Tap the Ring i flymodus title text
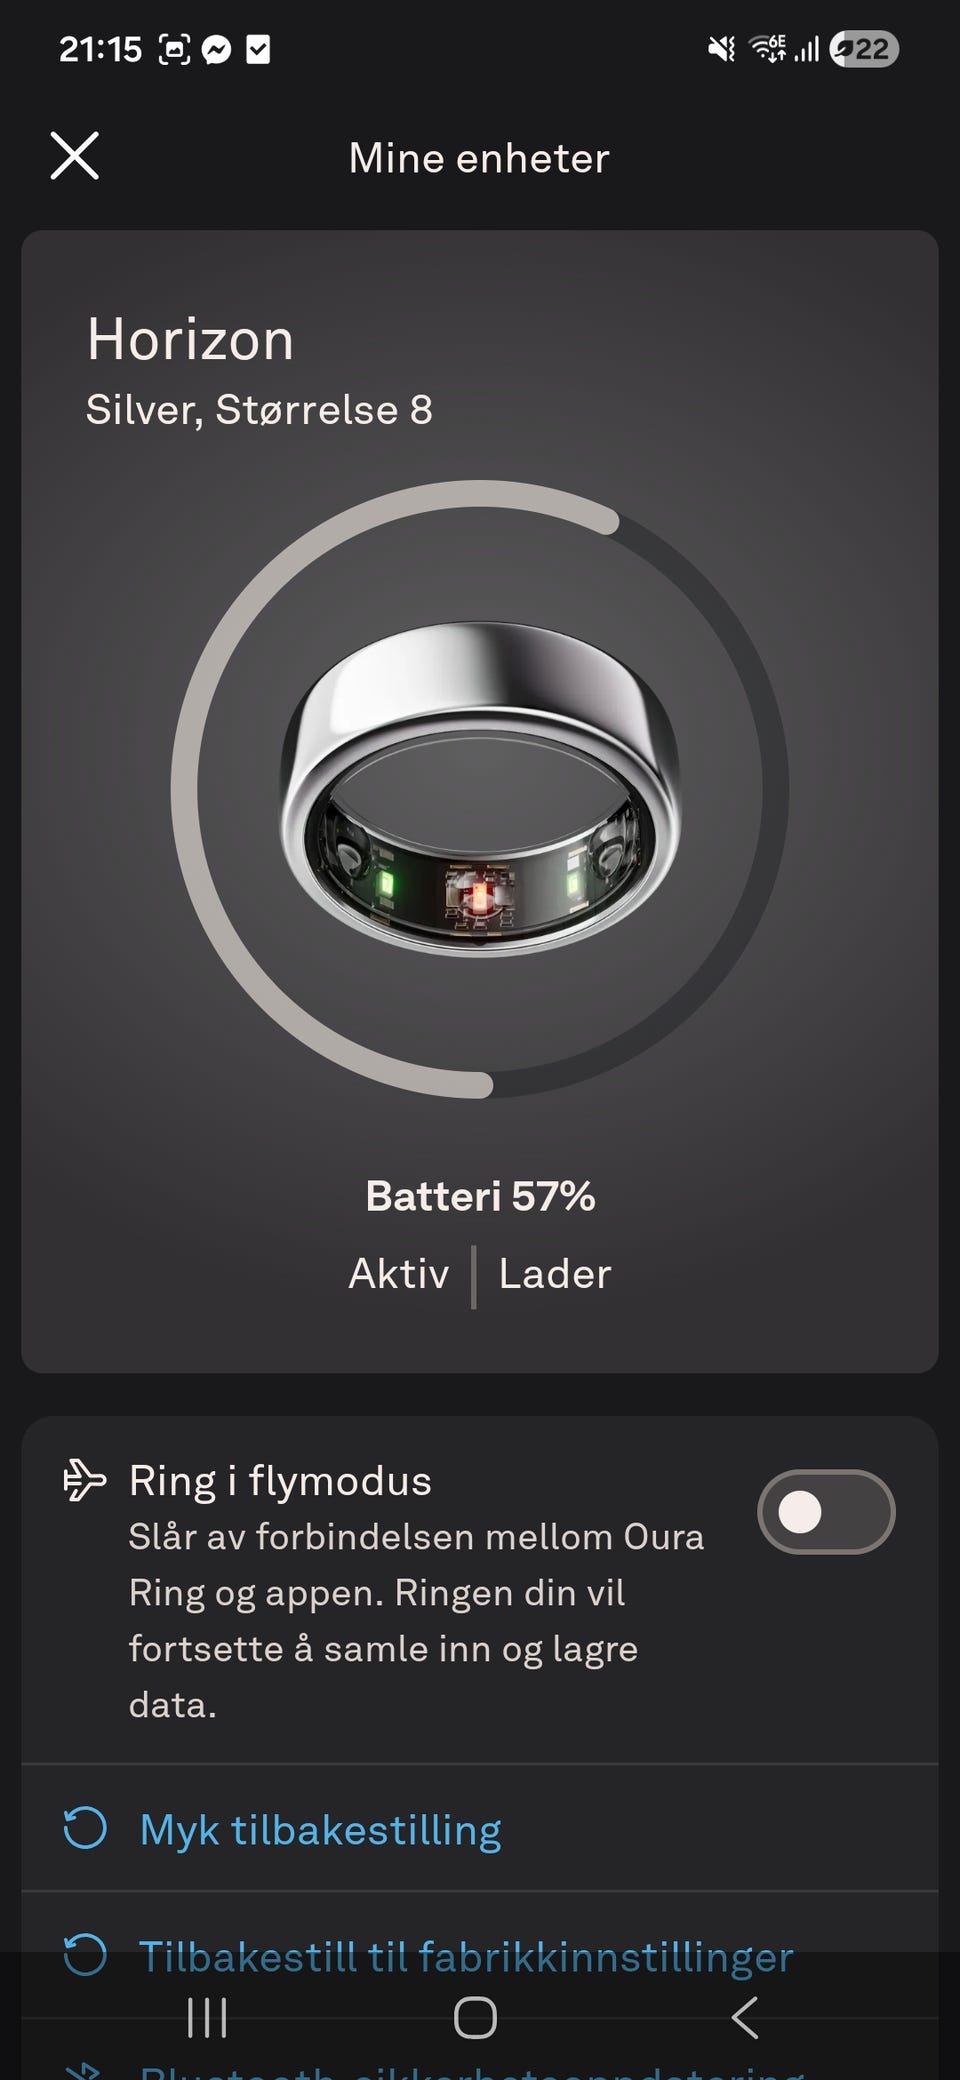 coord(280,1481)
